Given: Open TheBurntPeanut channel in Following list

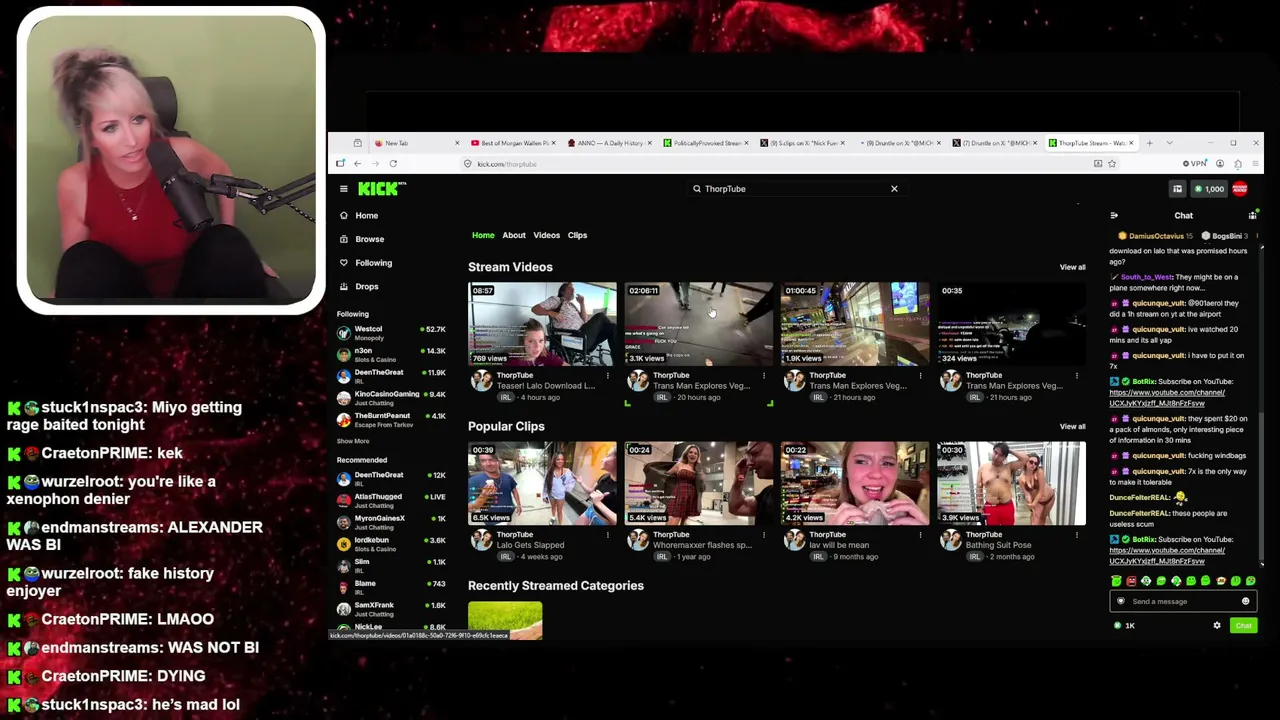Looking at the screenshot, I should pos(391,420).
